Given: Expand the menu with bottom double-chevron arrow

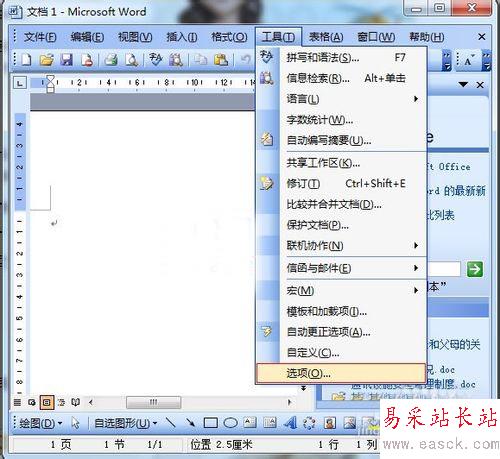Looking at the screenshot, I should [x=304, y=388].
